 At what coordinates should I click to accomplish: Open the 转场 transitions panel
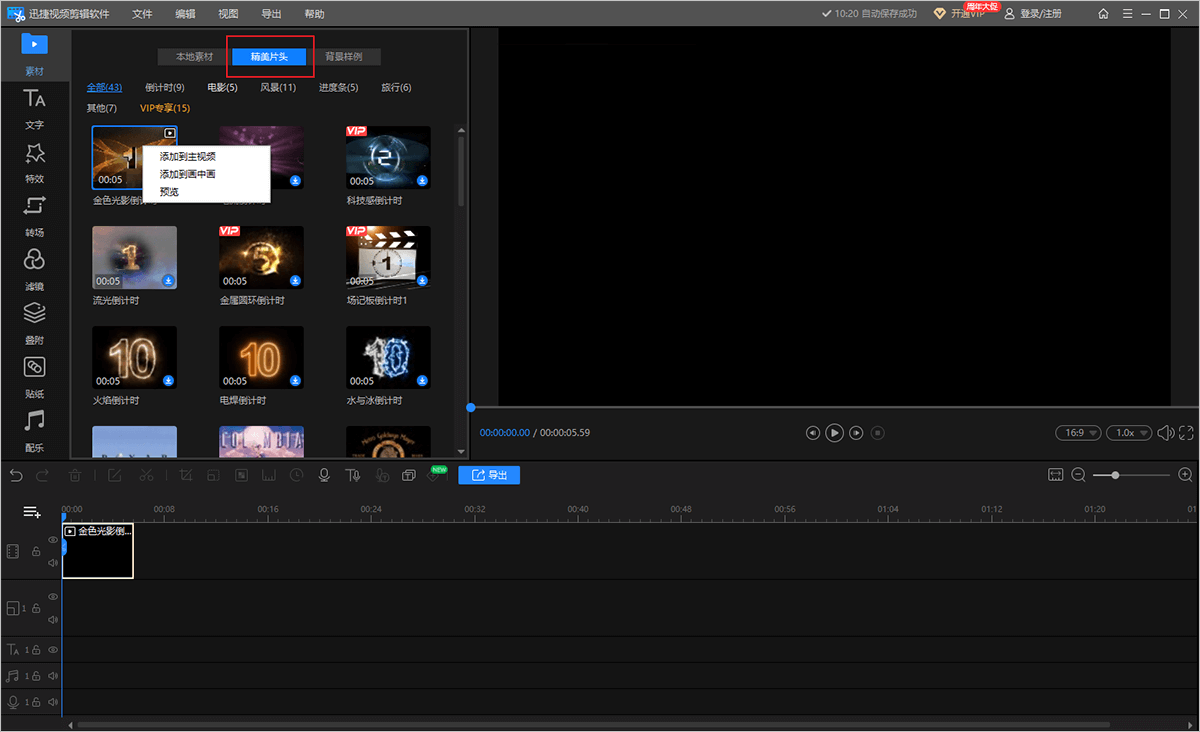[x=34, y=215]
